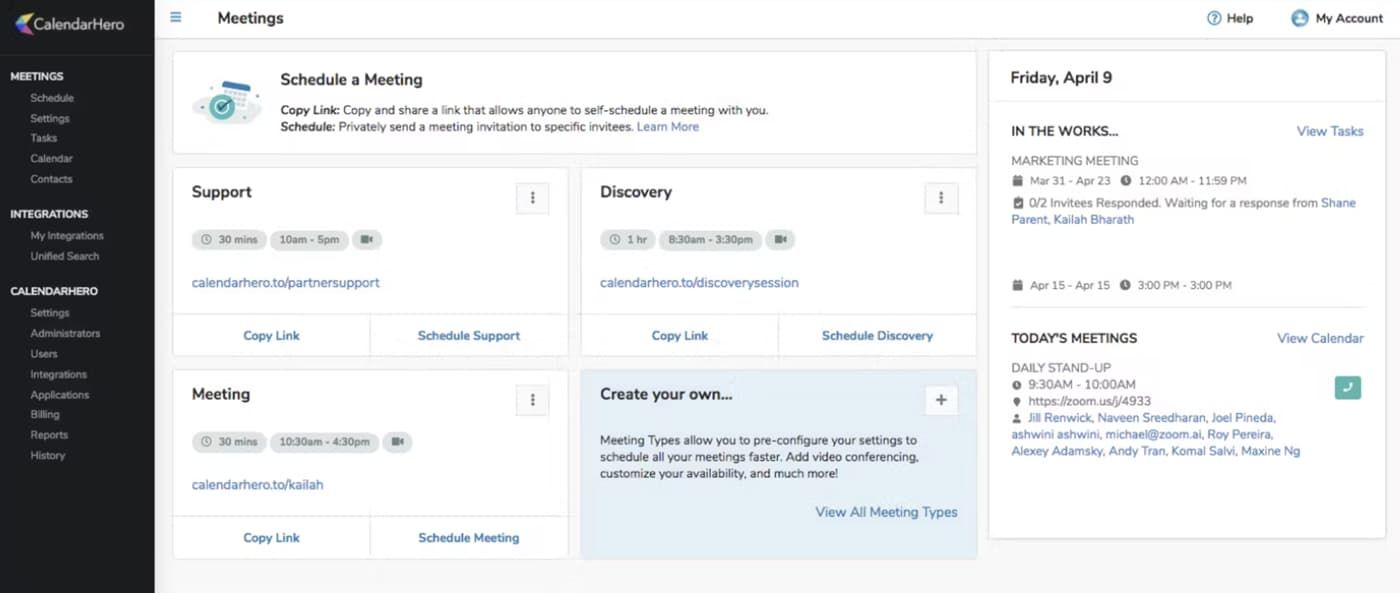
Task: Click the Help question mark icon
Action: 1214,18
